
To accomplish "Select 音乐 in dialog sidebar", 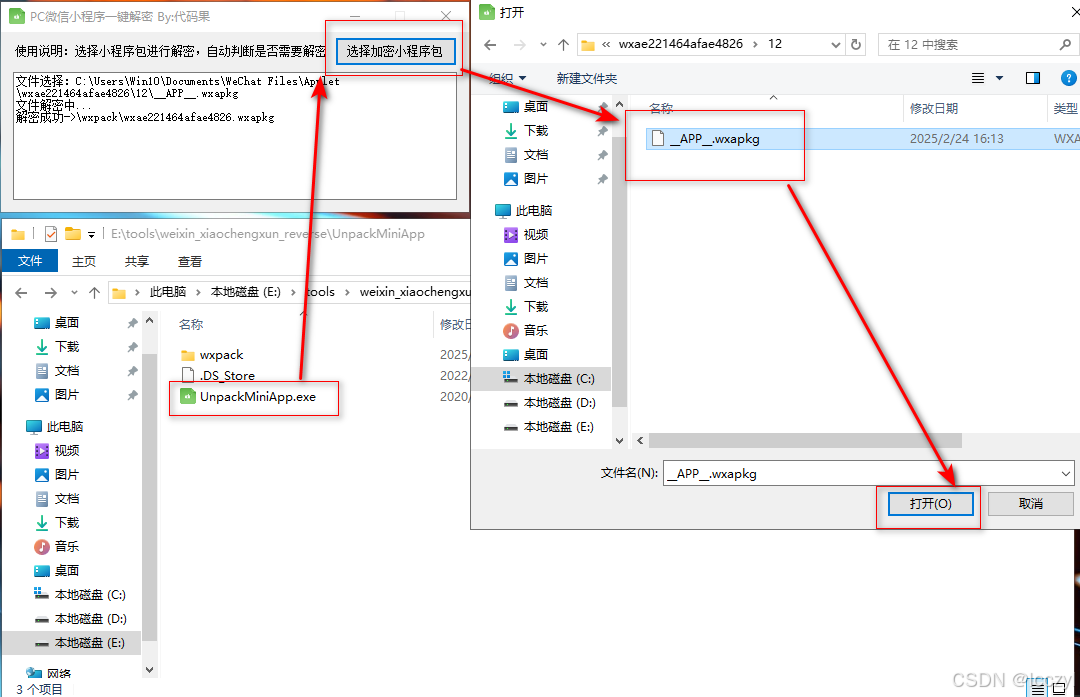I will (535, 331).
